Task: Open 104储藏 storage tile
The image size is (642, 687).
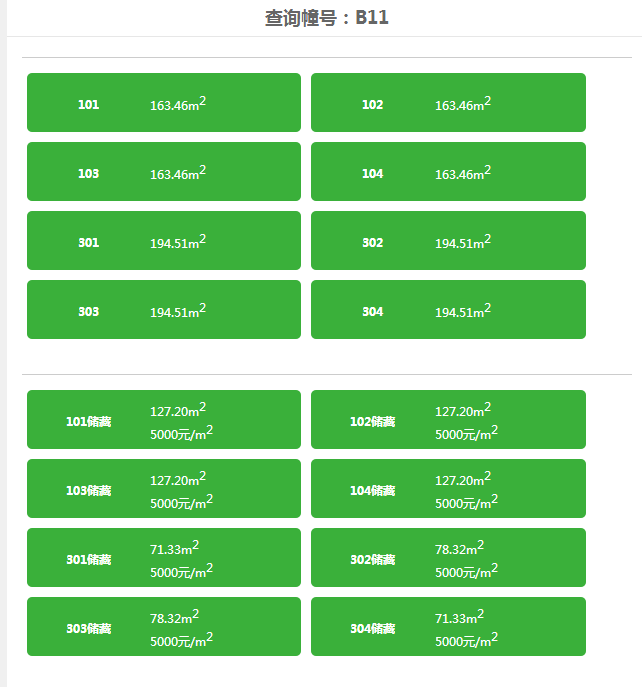Action: (x=448, y=489)
